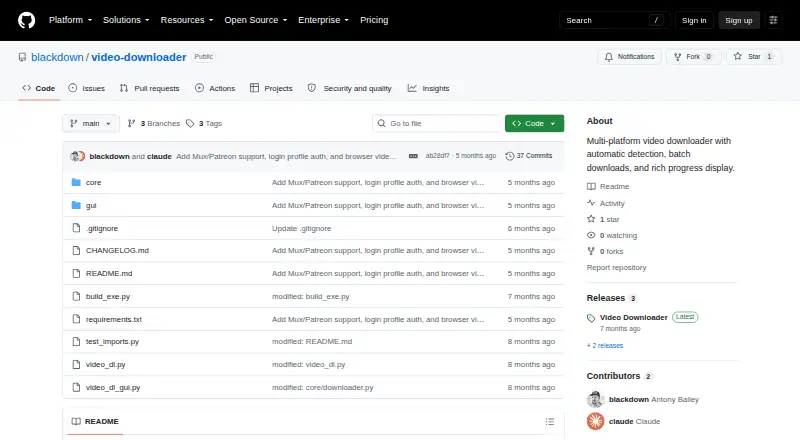Focus the Go to file field
This screenshot has width=800, height=440.
point(437,124)
